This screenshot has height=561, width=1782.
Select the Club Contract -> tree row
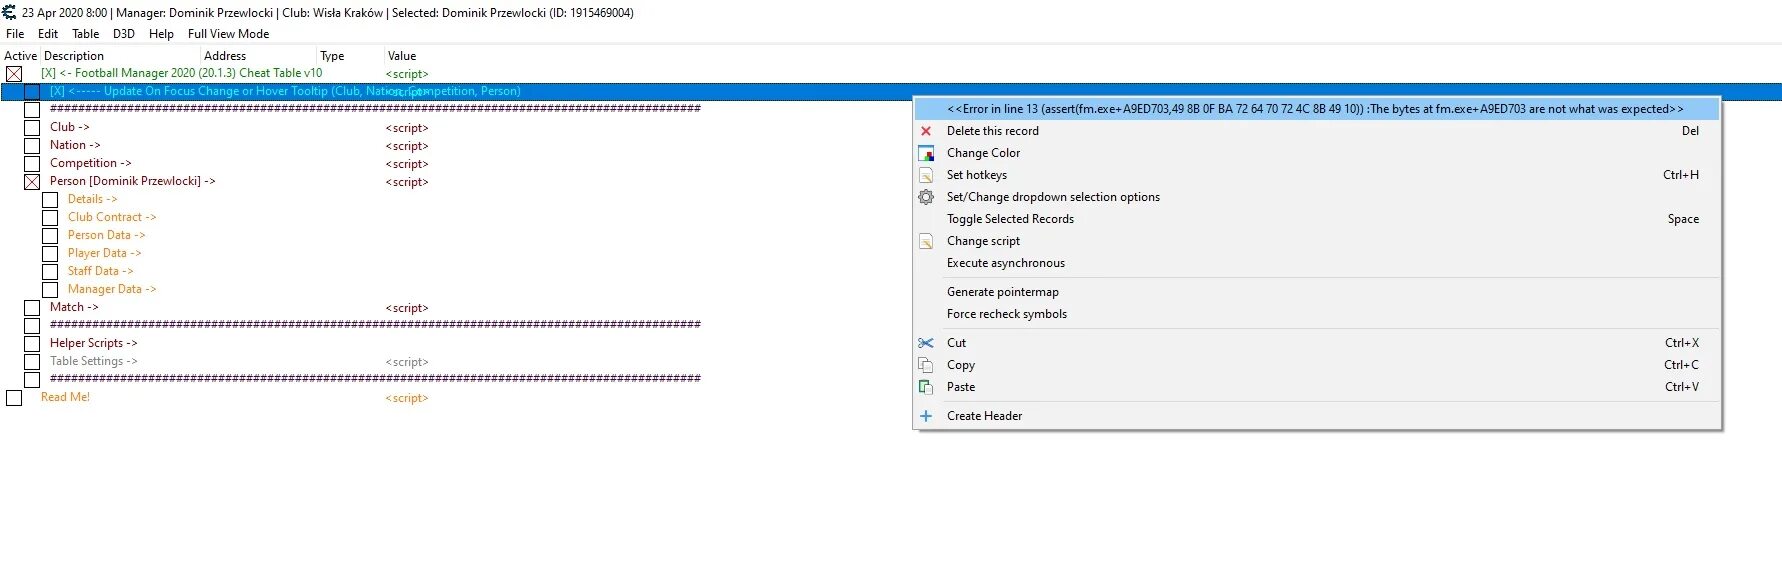coord(112,217)
